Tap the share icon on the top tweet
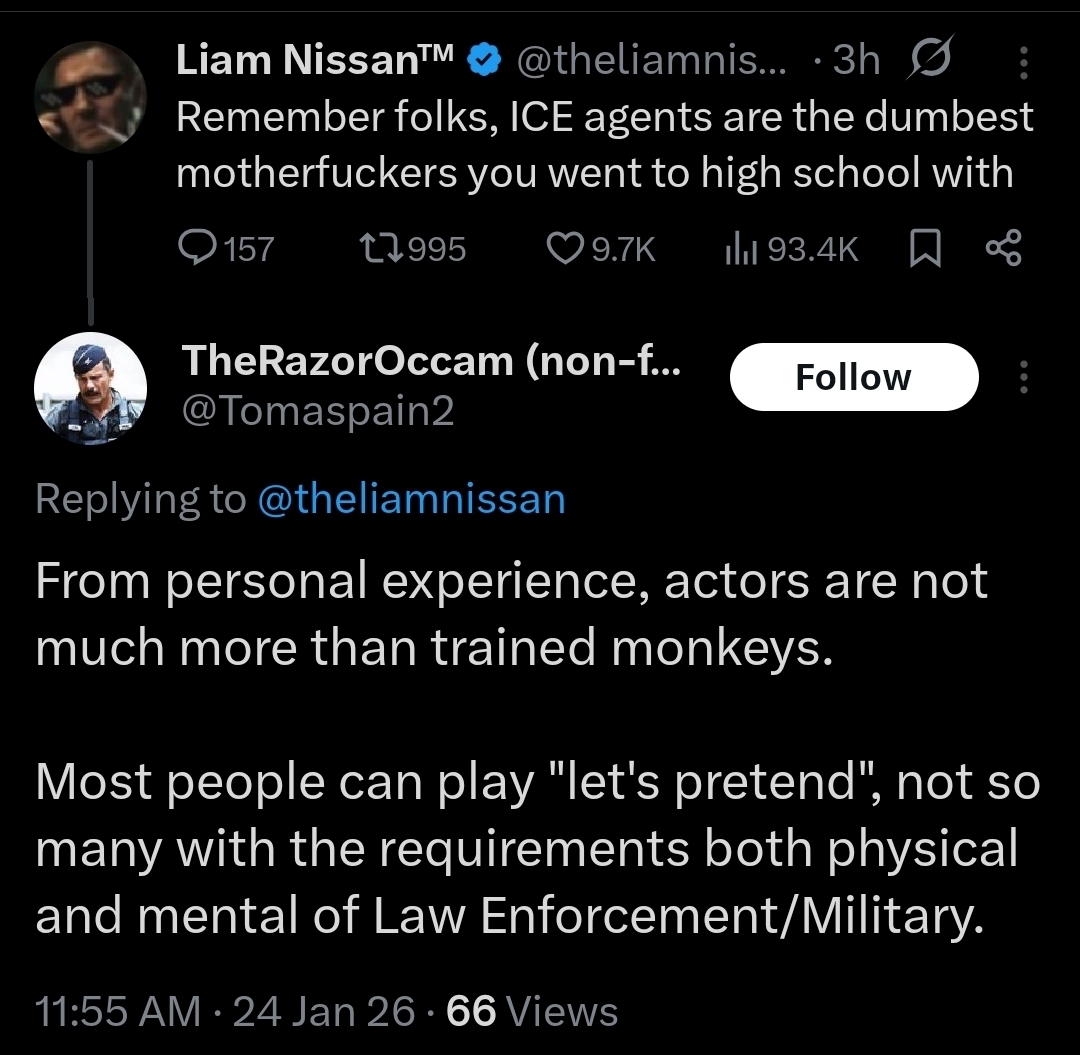 (1003, 248)
